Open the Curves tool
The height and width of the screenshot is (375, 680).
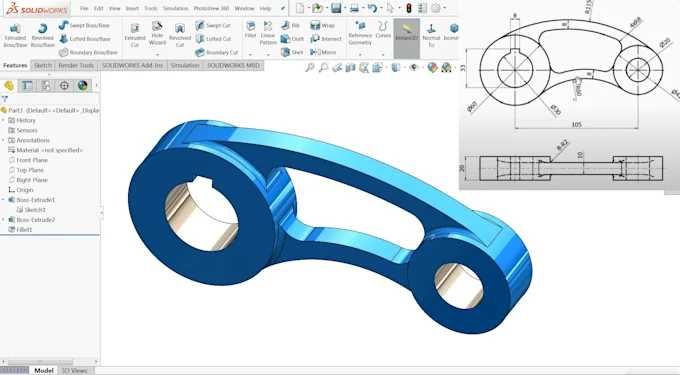(x=383, y=30)
